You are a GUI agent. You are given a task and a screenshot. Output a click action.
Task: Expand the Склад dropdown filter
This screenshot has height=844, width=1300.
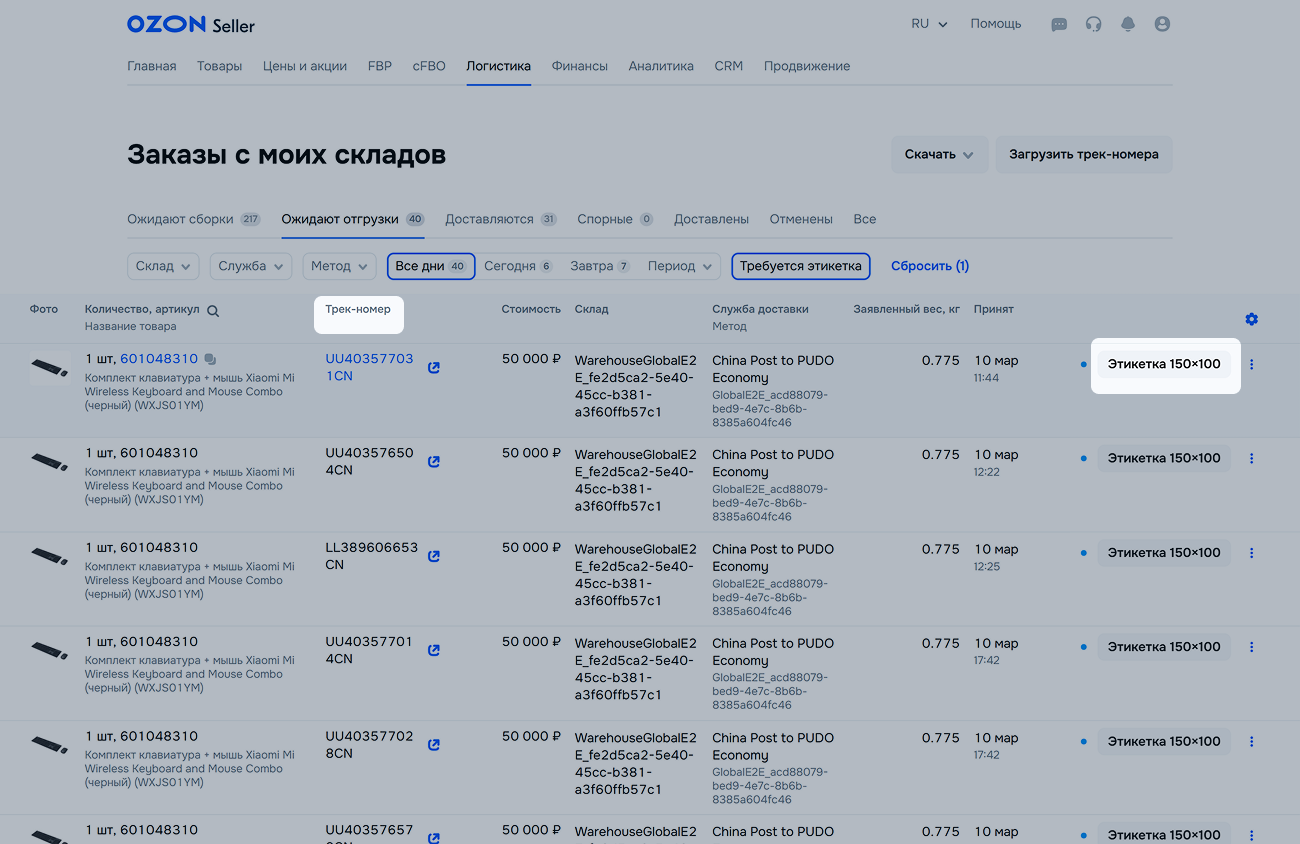(163, 266)
